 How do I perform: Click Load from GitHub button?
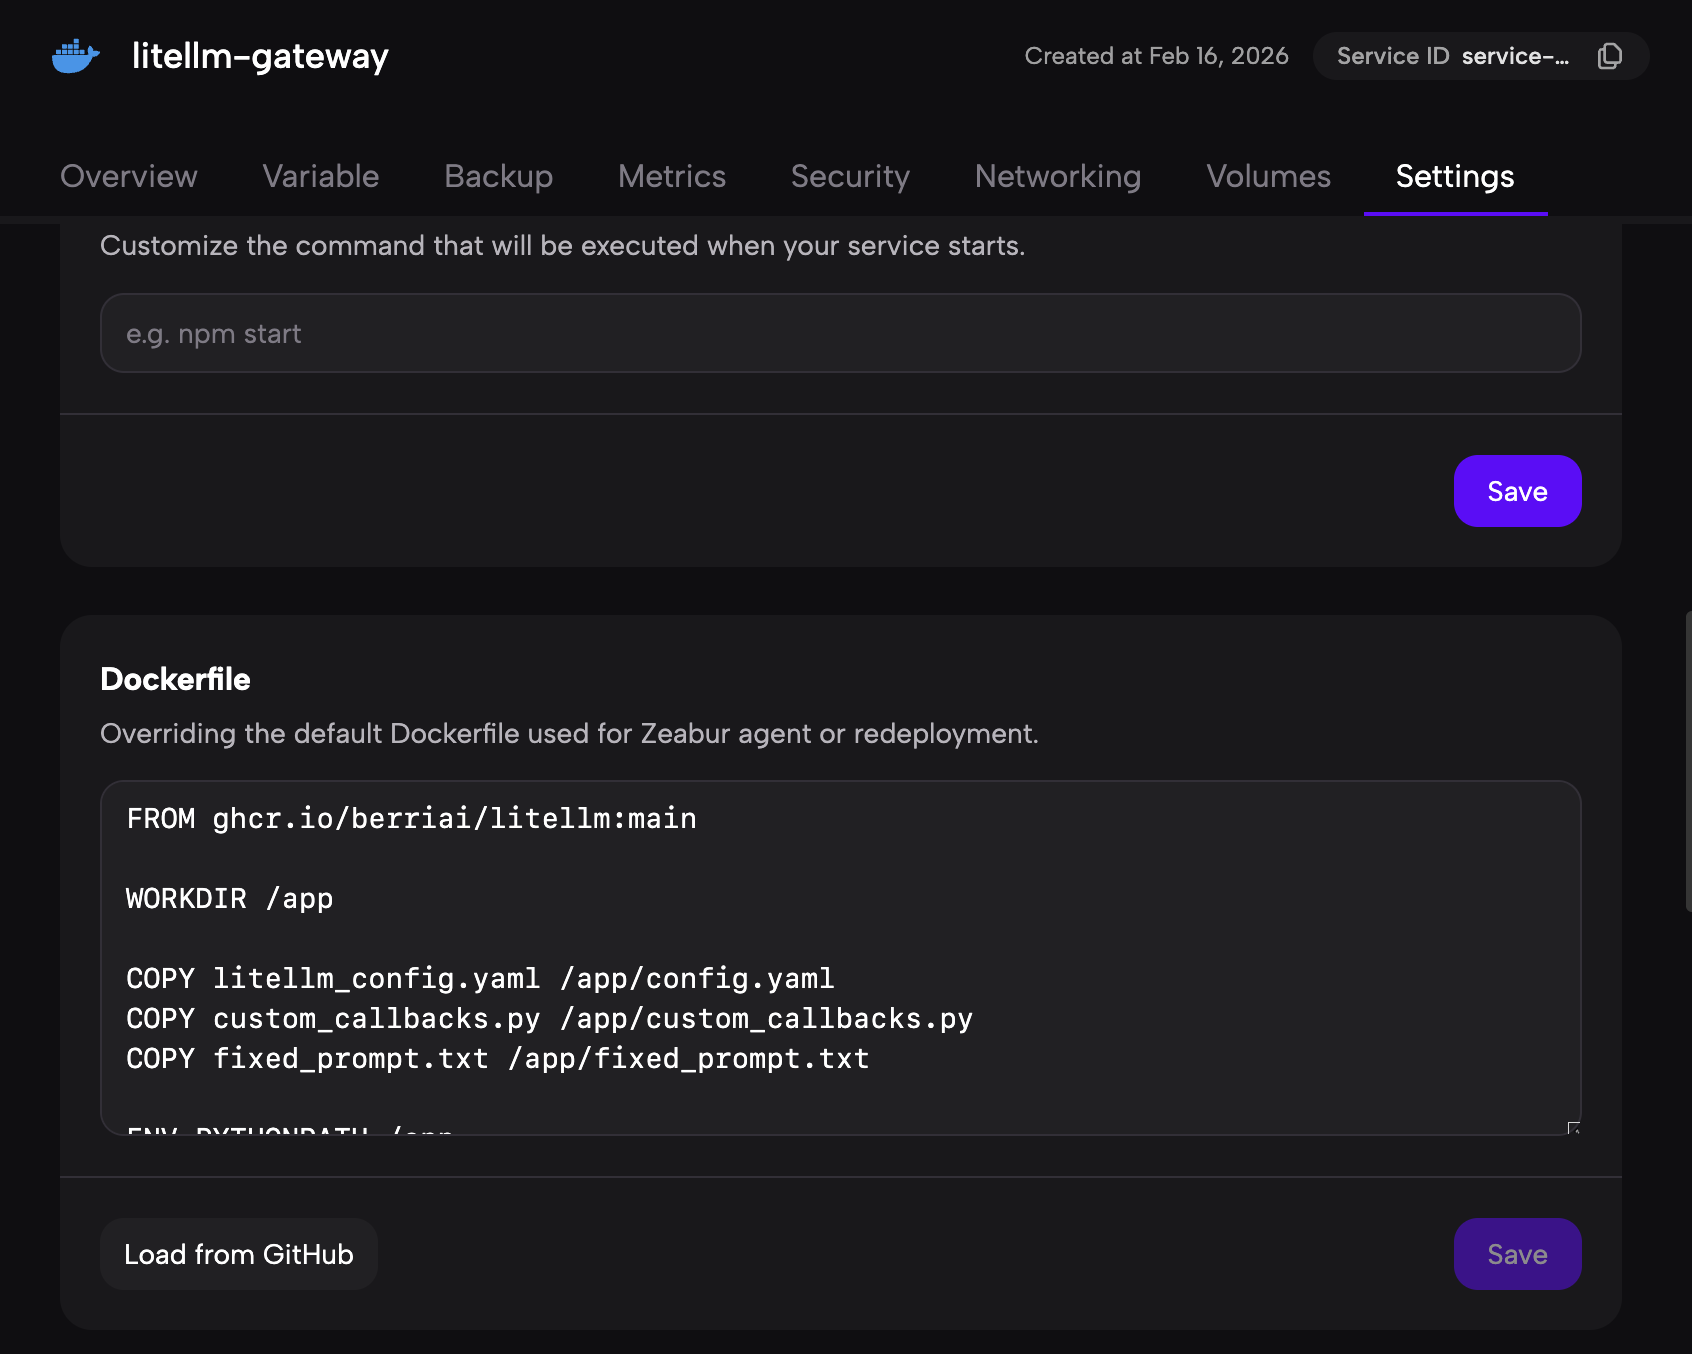239,1254
